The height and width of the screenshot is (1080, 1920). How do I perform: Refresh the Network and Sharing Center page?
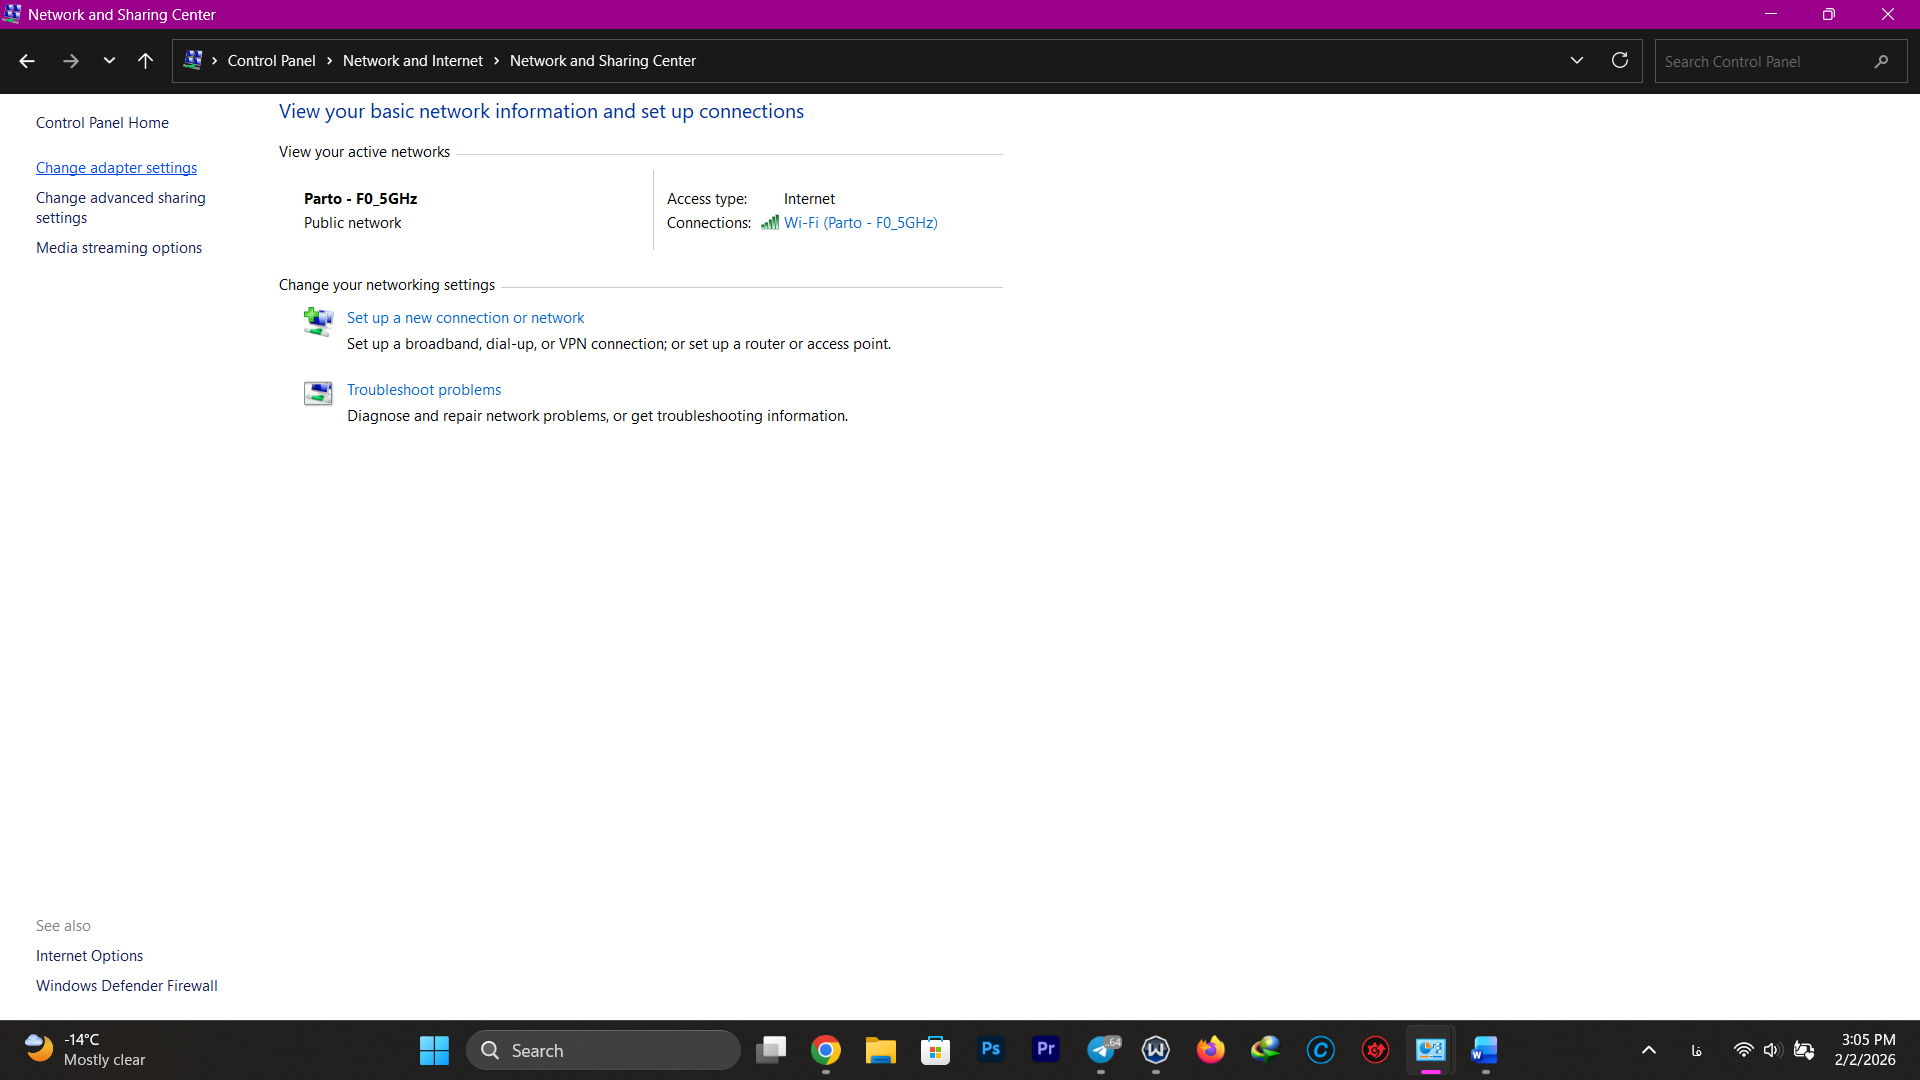(1620, 61)
